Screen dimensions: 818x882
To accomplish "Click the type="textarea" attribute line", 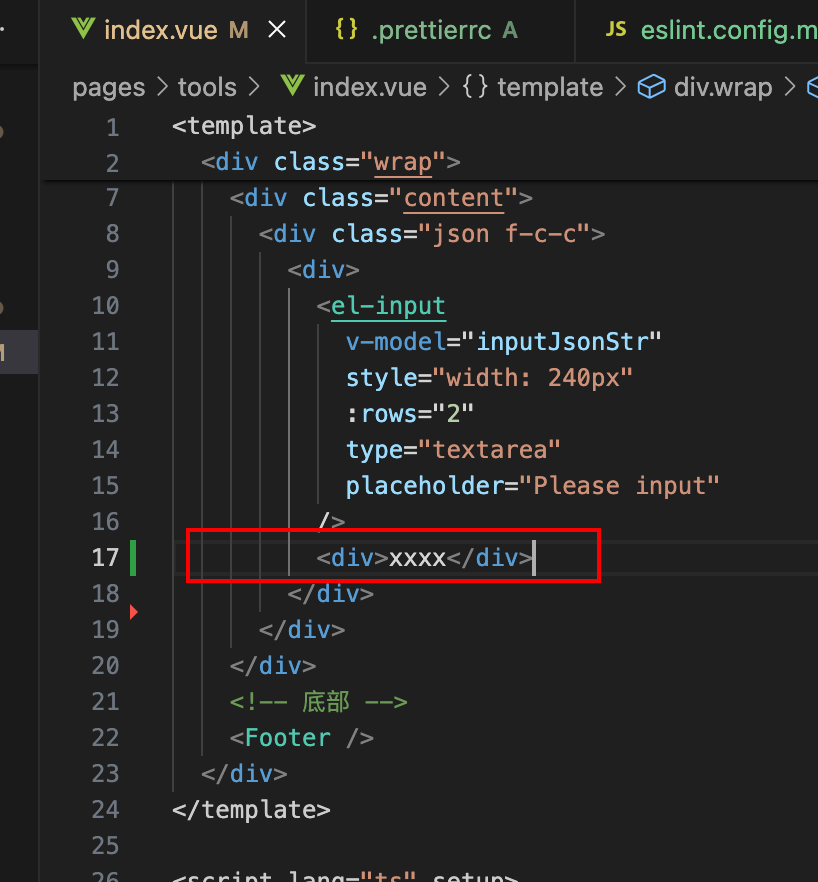I will [x=453, y=450].
